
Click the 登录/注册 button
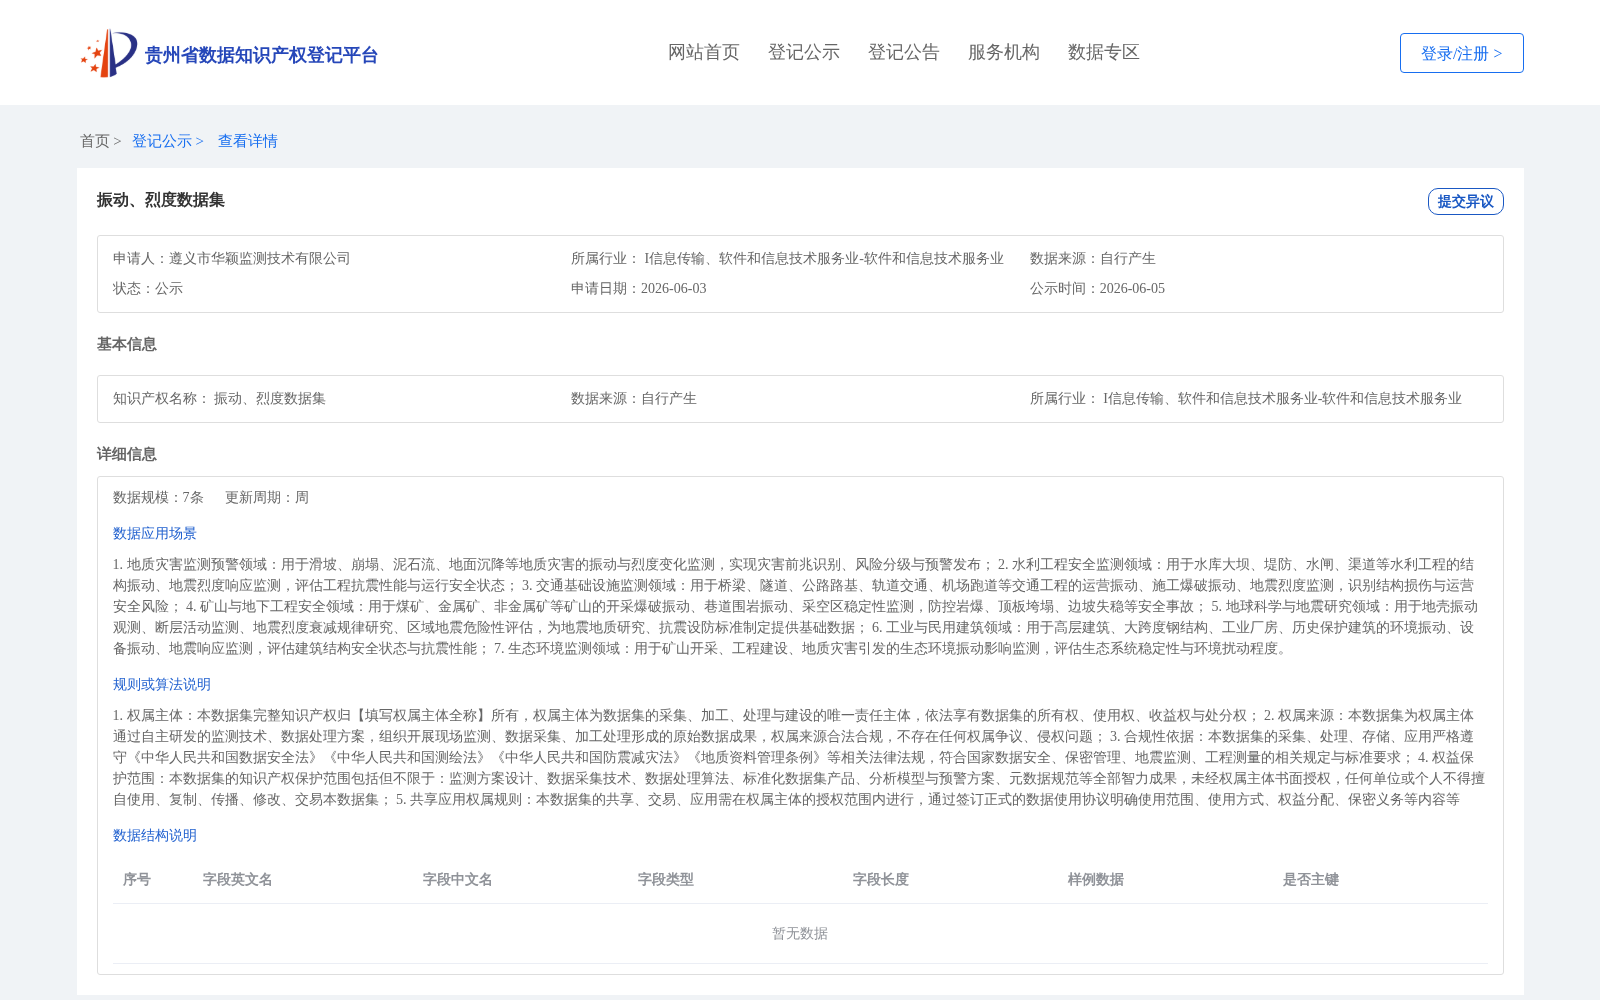pos(1461,53)
